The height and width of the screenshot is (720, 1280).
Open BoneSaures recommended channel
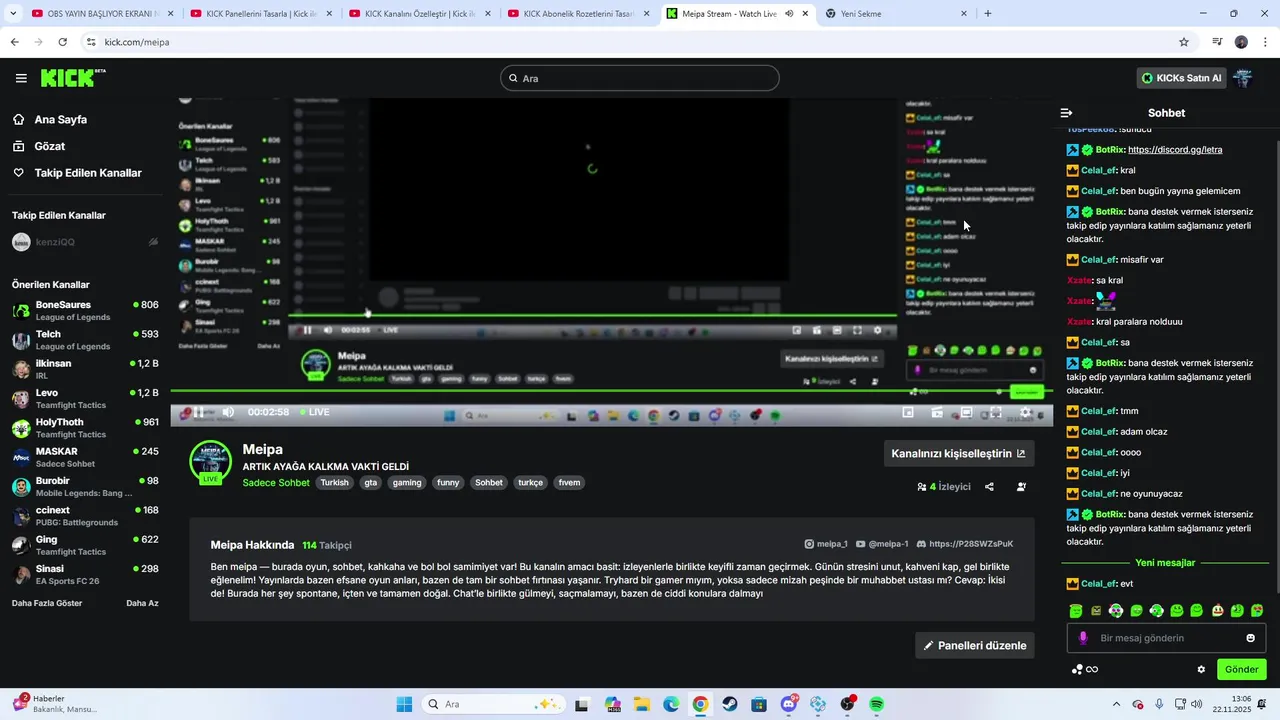point(85,310)
